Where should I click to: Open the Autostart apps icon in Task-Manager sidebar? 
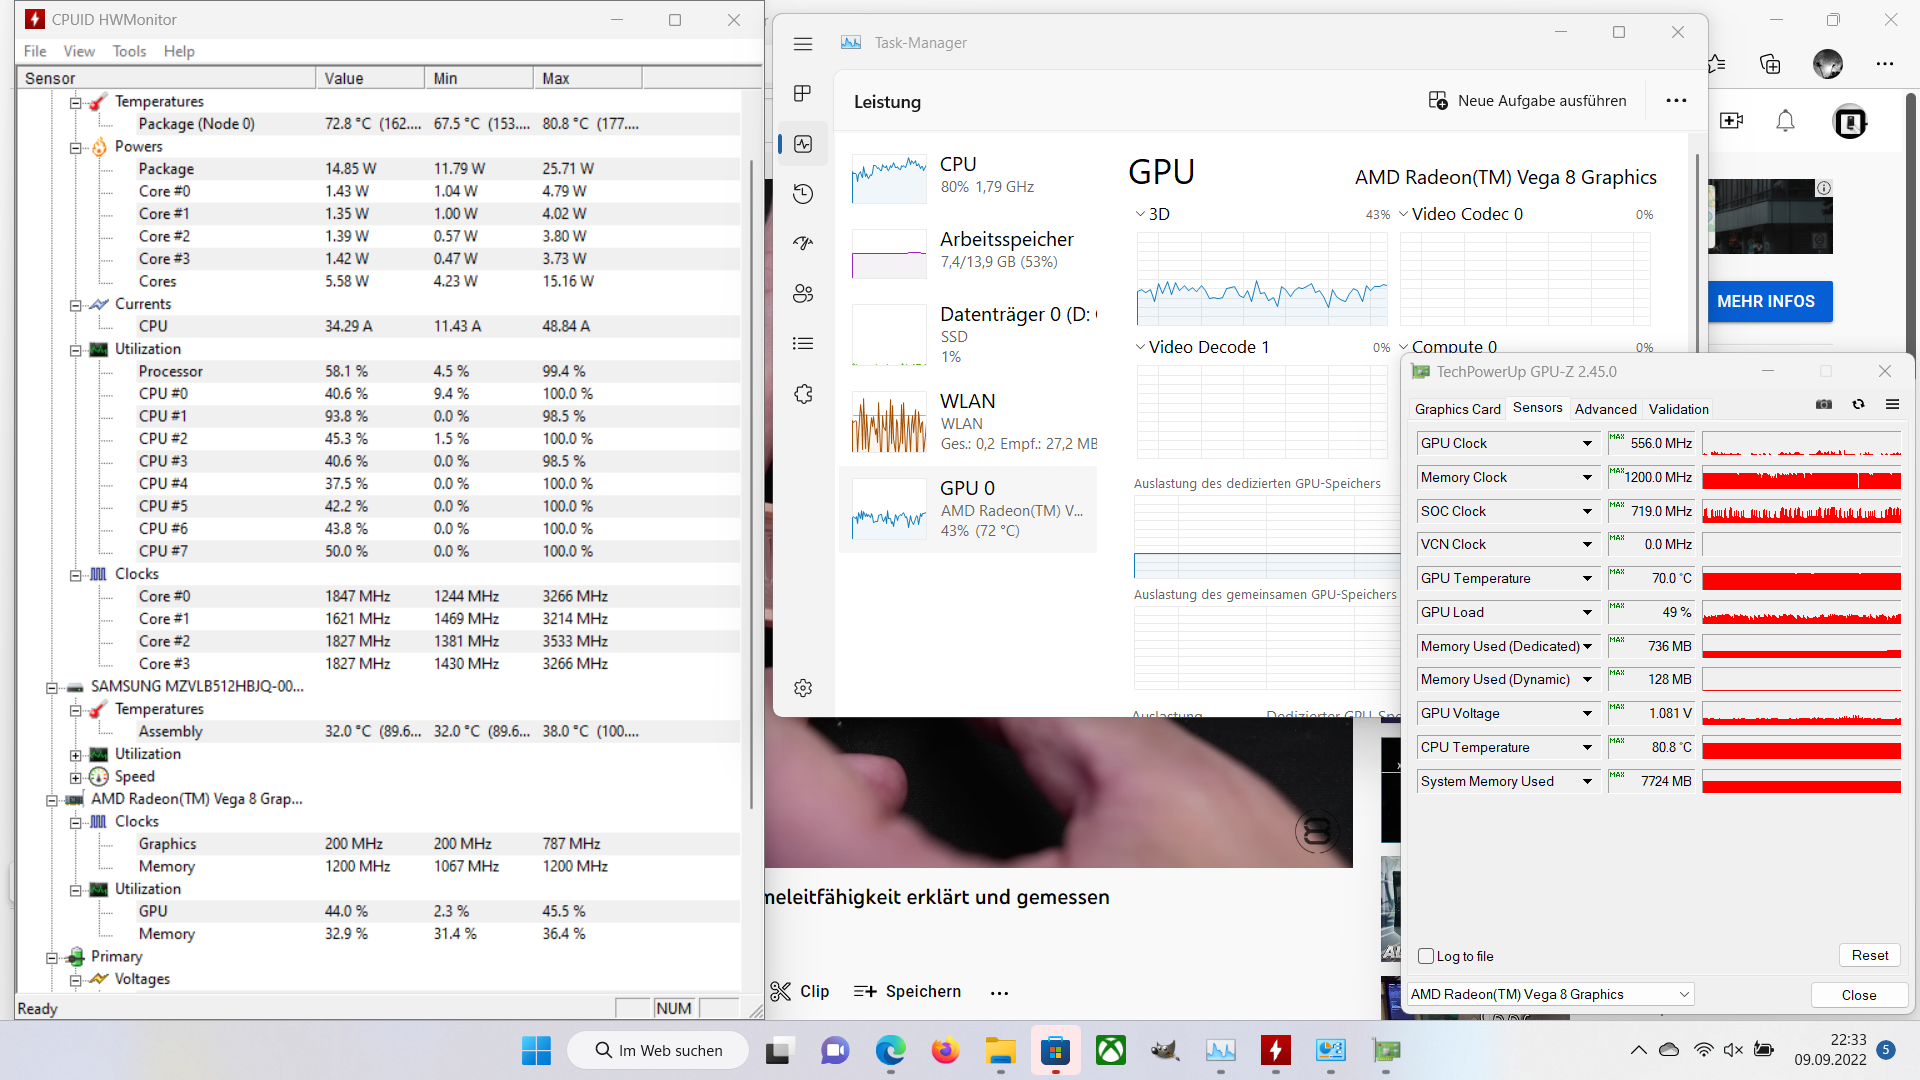803,243
